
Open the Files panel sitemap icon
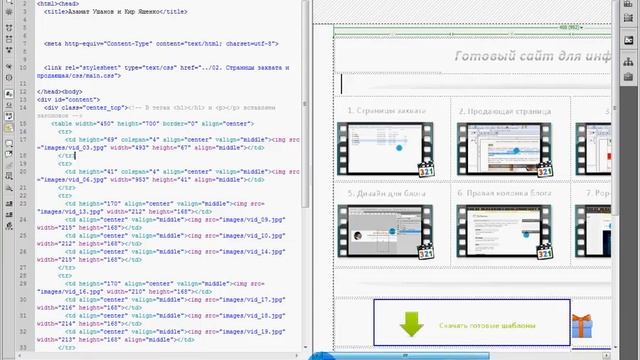tap(628, 62)
